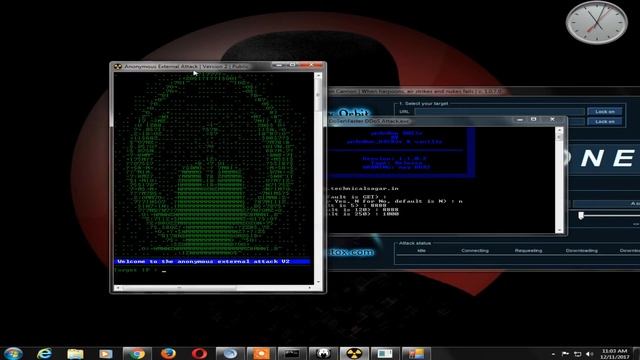
Task: Click the Lock on button beside the URL field
Action: (x=605, y=111)
